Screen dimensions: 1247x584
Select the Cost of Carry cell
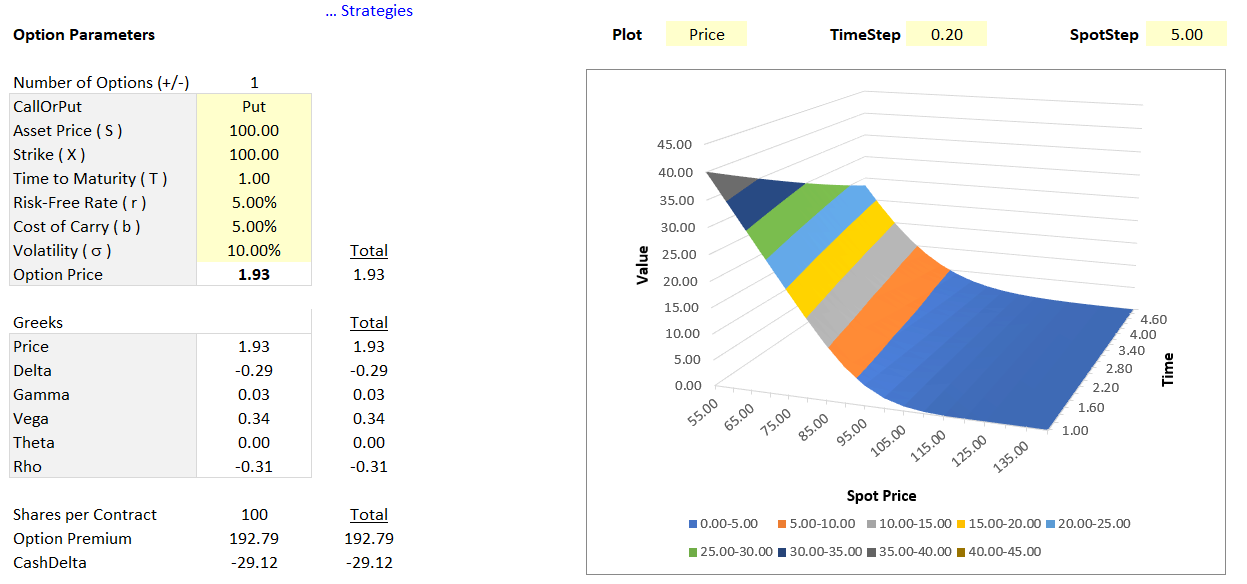[254, 226]
